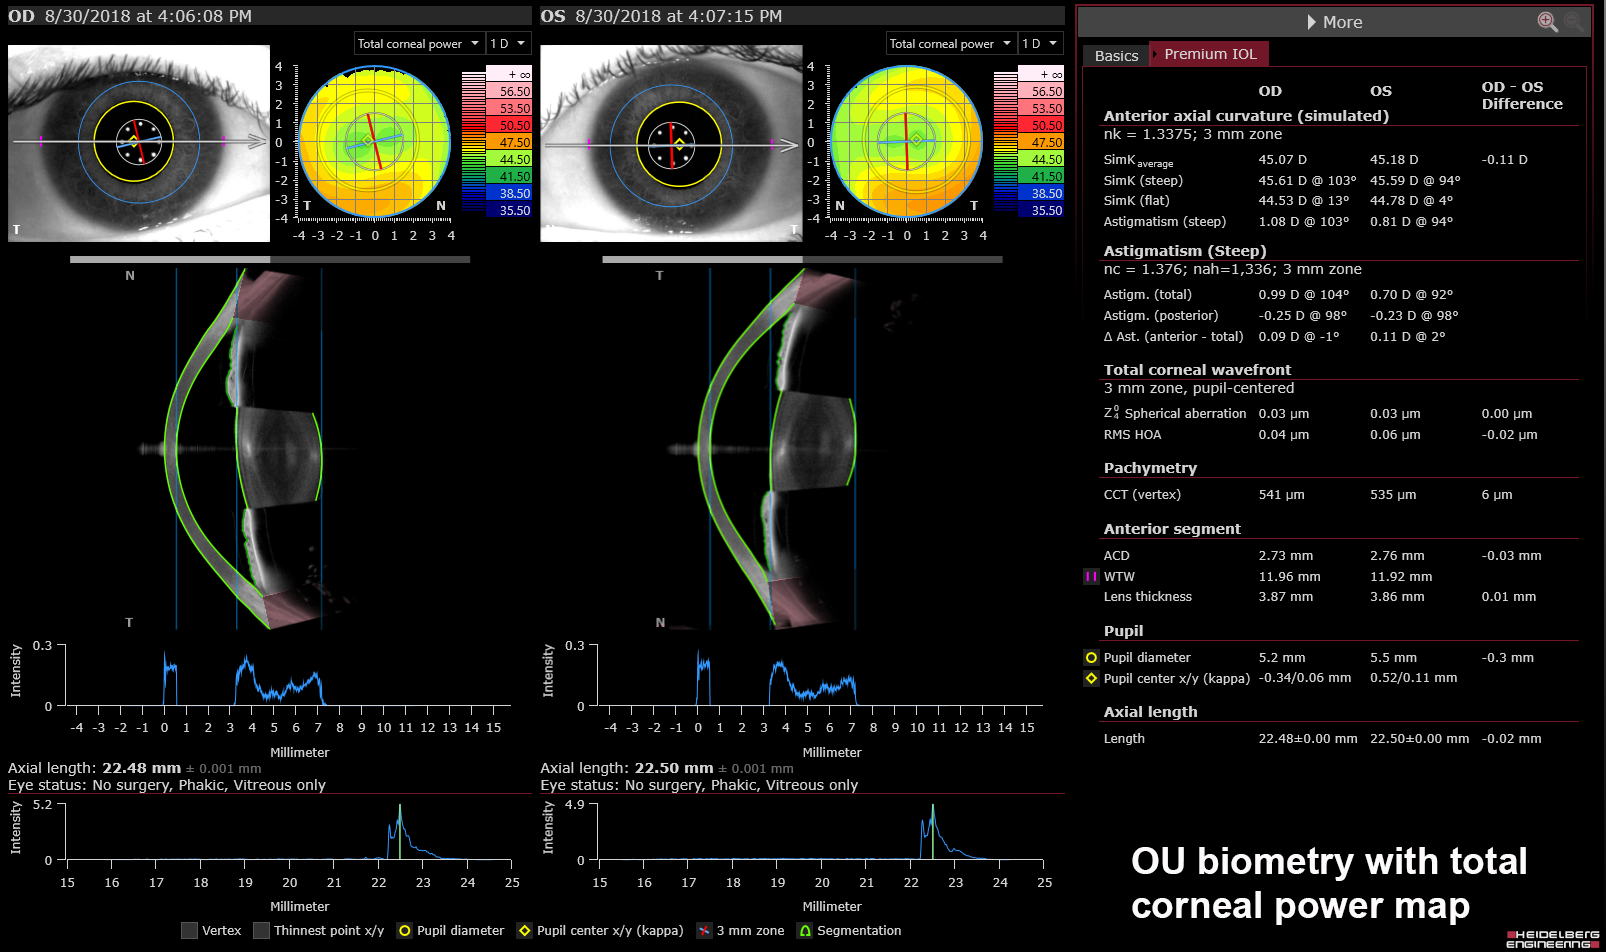Click the zoom out magnifier icon
The width and height of the screenshot is (1606, 952).
coord(1574,22)
